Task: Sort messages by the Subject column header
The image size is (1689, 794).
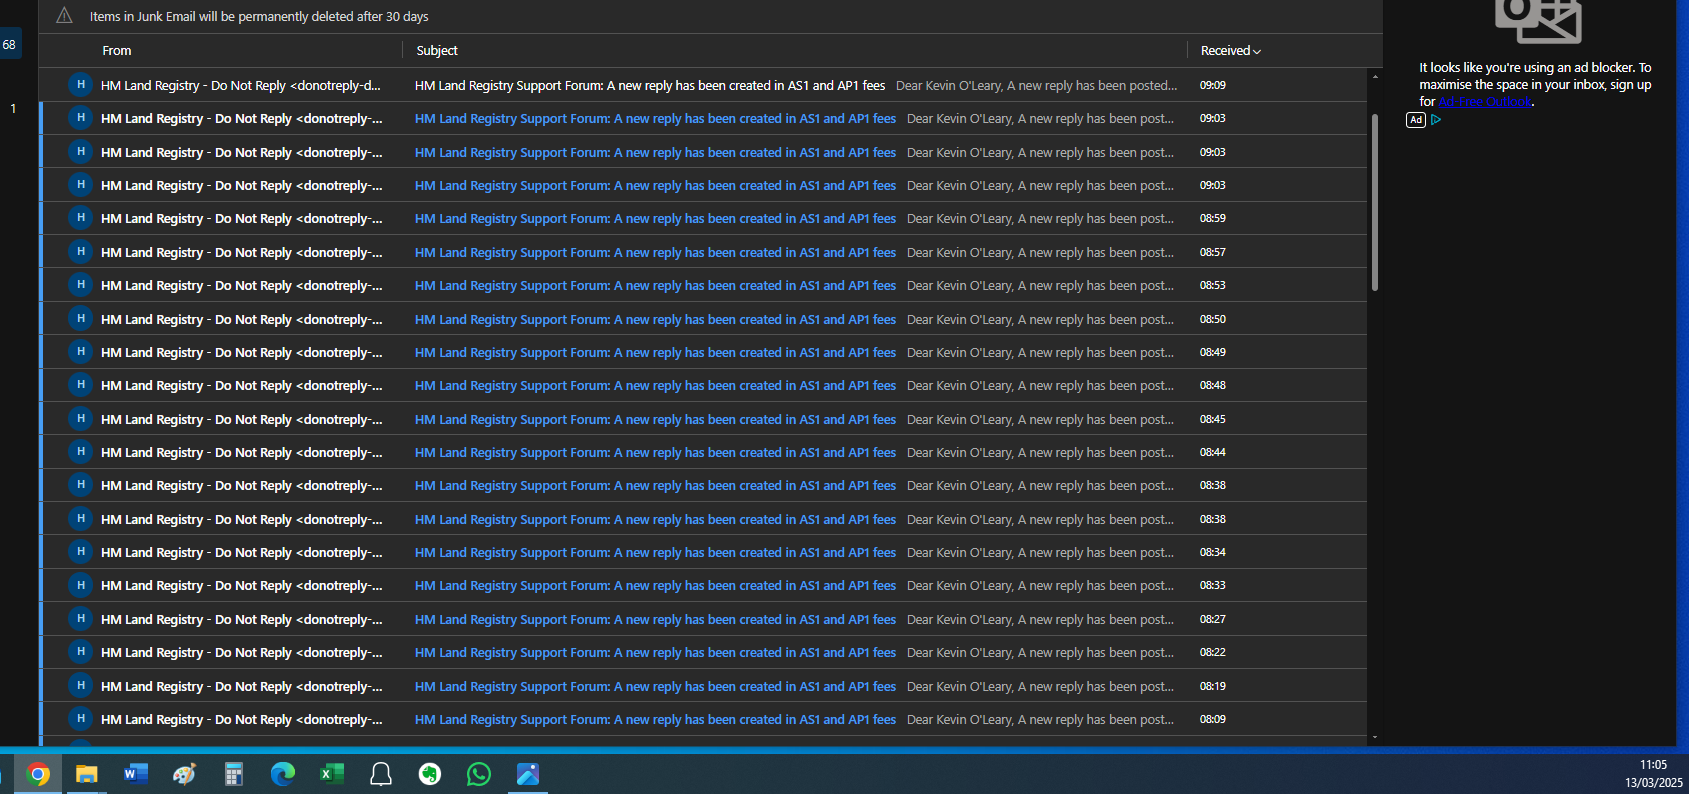Action: pos(437,51)
